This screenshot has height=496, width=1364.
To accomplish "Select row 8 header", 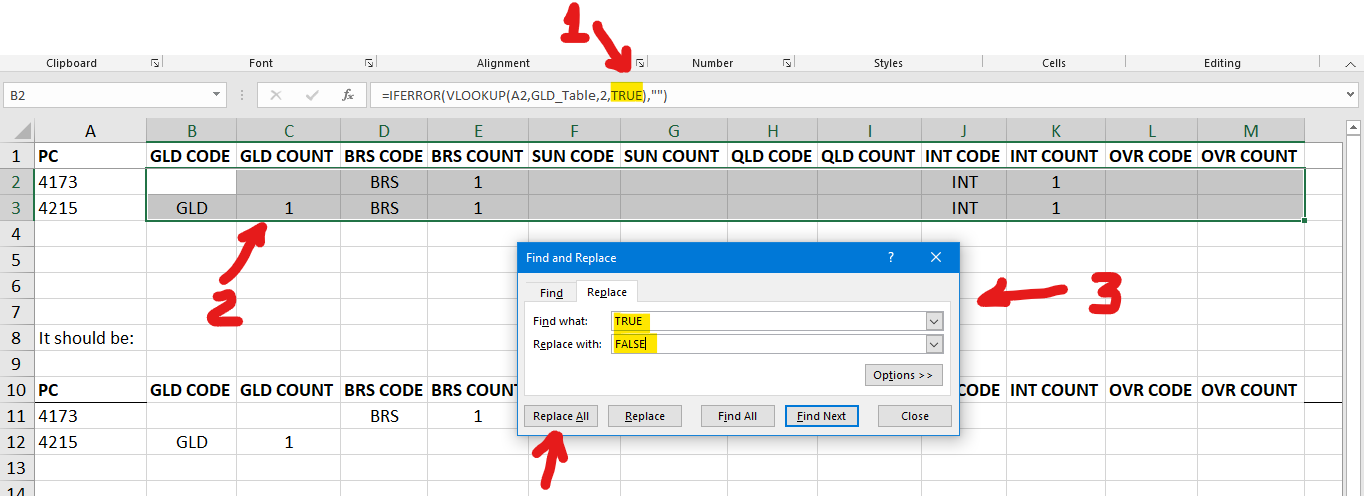I will 17,338.
